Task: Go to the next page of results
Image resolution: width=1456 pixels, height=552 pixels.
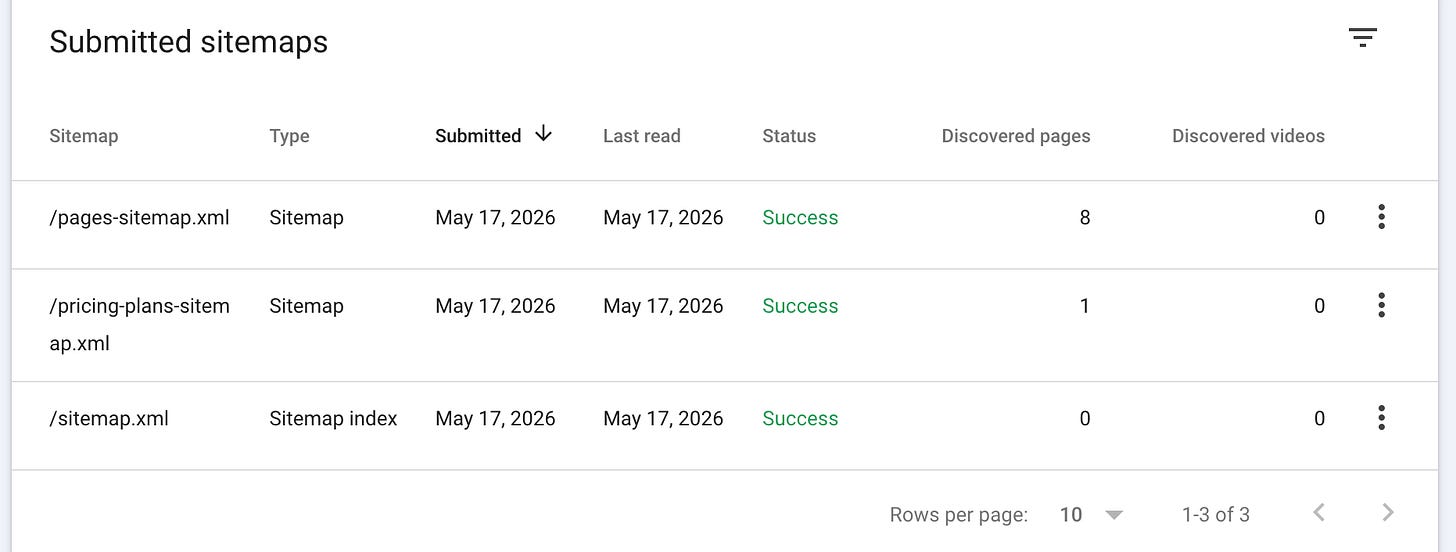Action: [1387, 513]
